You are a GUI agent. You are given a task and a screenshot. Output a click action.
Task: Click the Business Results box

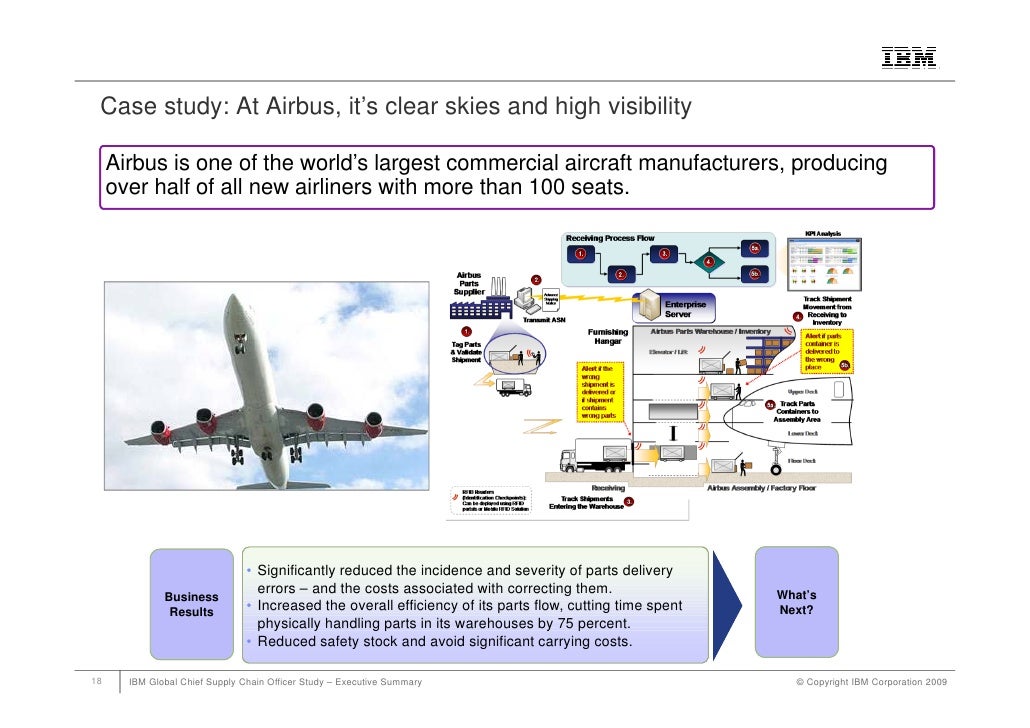tap(192, 604)
